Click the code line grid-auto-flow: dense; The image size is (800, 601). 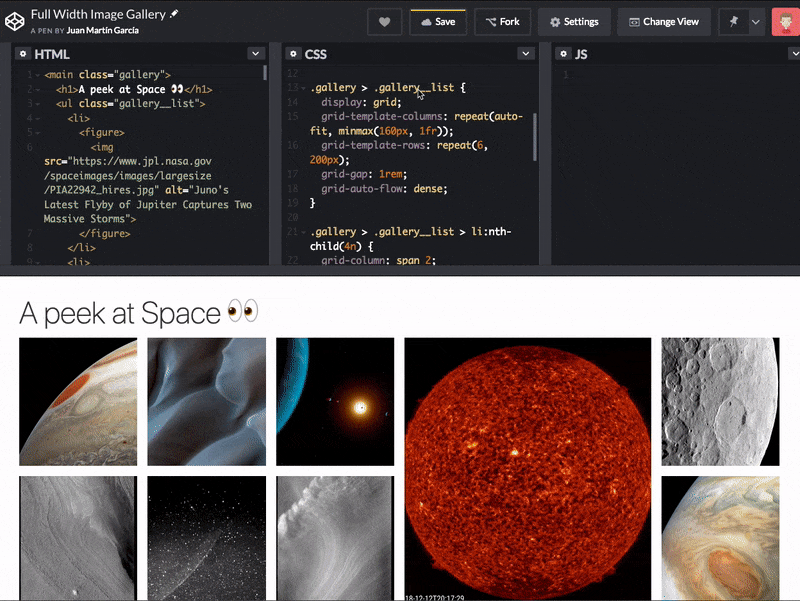[x=384, y=189]
